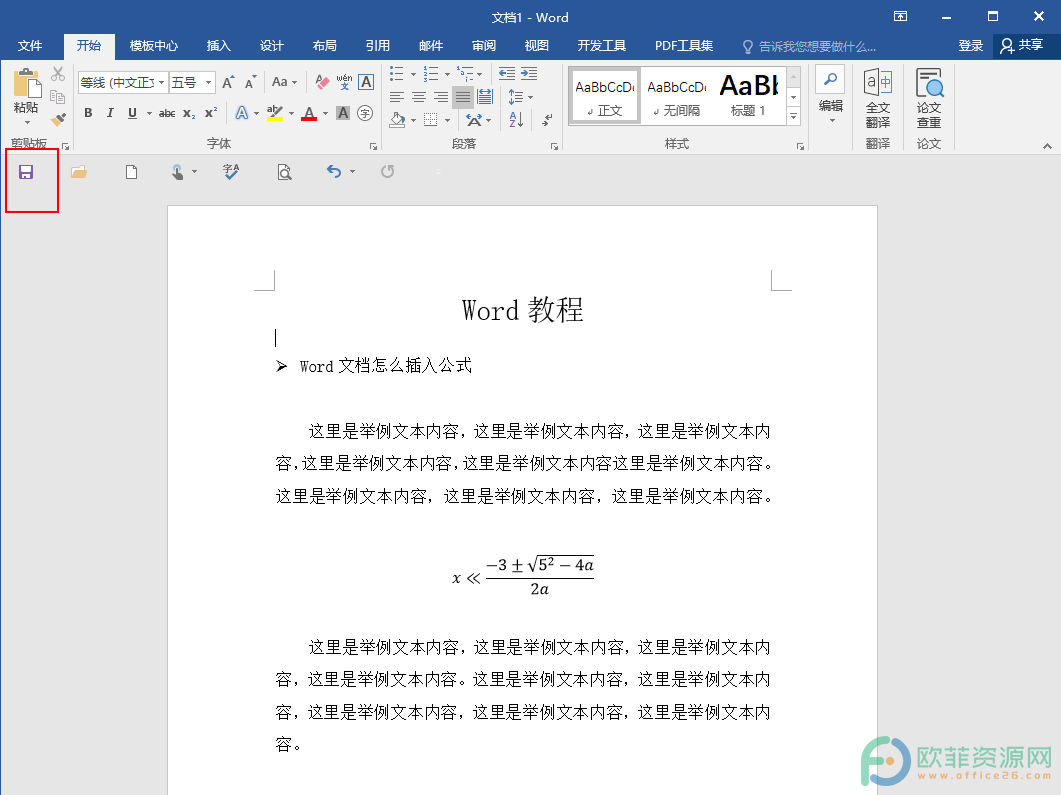Open the Font dialog launcher
Screen dimensions: 1061x795
[x=373, y=146]
